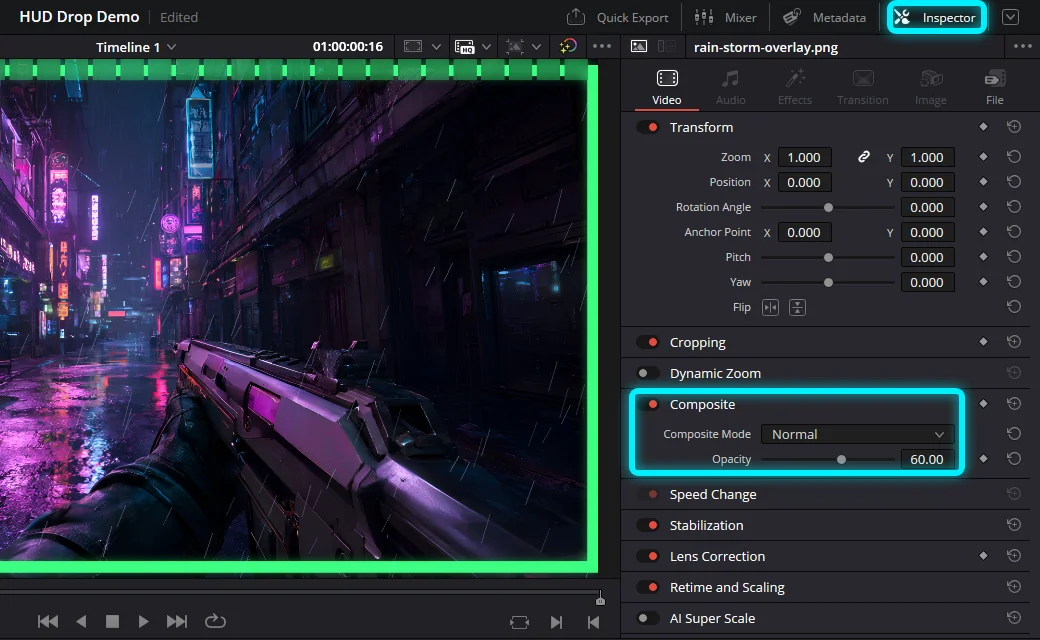Flip the clip horizontally
Screen dimensions: 1040x640
pyautogui.click(x=770, y=307)
